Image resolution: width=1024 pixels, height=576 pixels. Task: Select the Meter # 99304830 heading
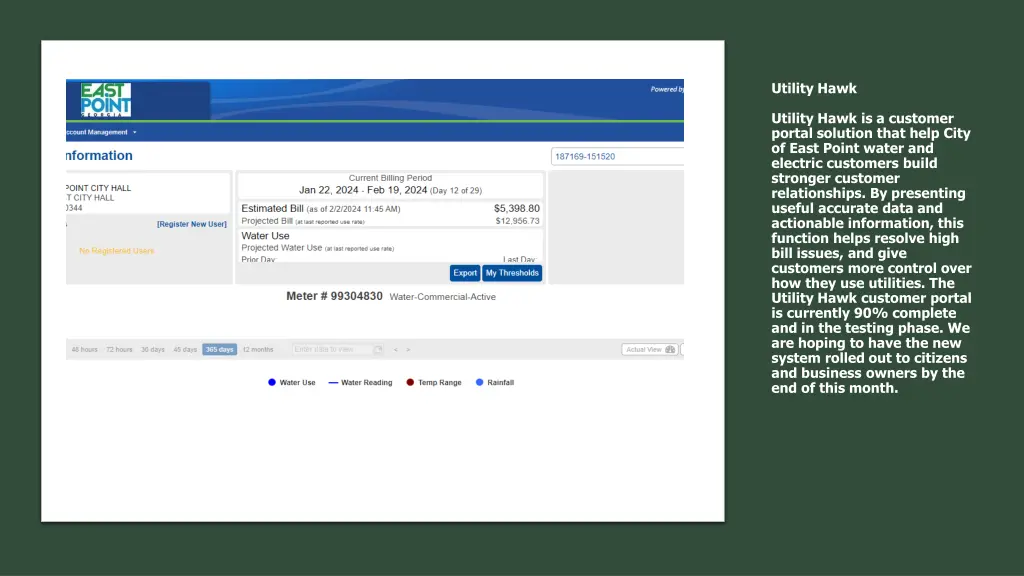(x=334, y=296)
